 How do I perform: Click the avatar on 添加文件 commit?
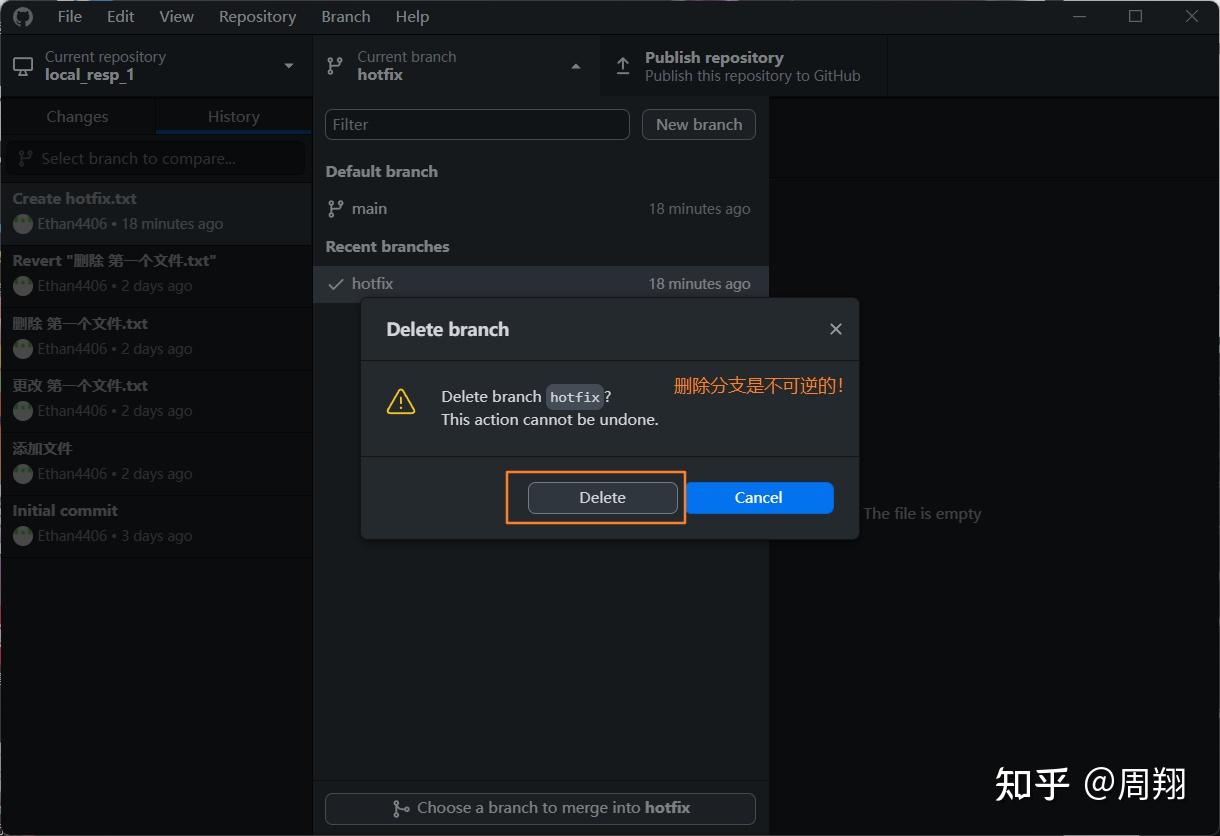coord(23,474)
